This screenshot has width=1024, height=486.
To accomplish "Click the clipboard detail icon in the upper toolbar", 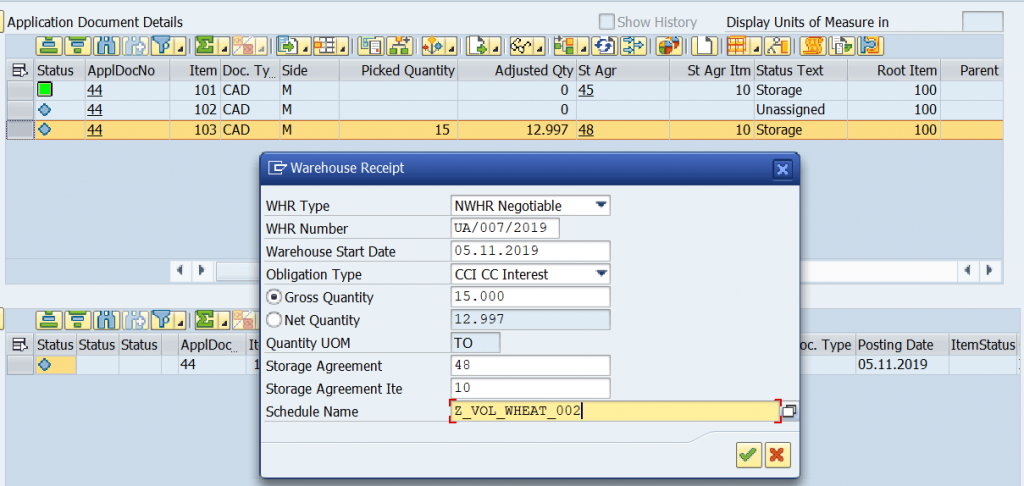I will tap(372, 46).
